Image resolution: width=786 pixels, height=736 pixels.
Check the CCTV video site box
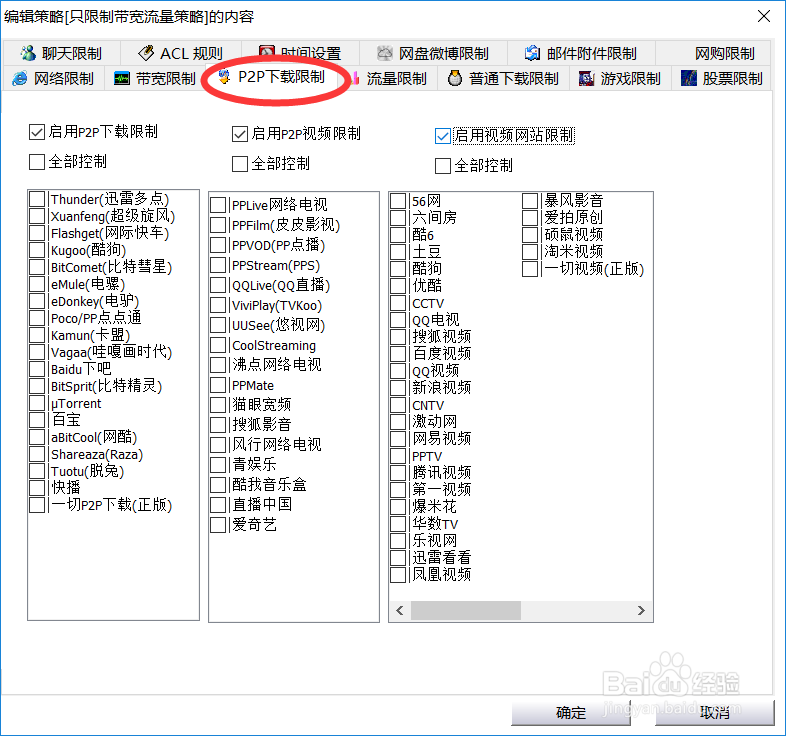398,303
